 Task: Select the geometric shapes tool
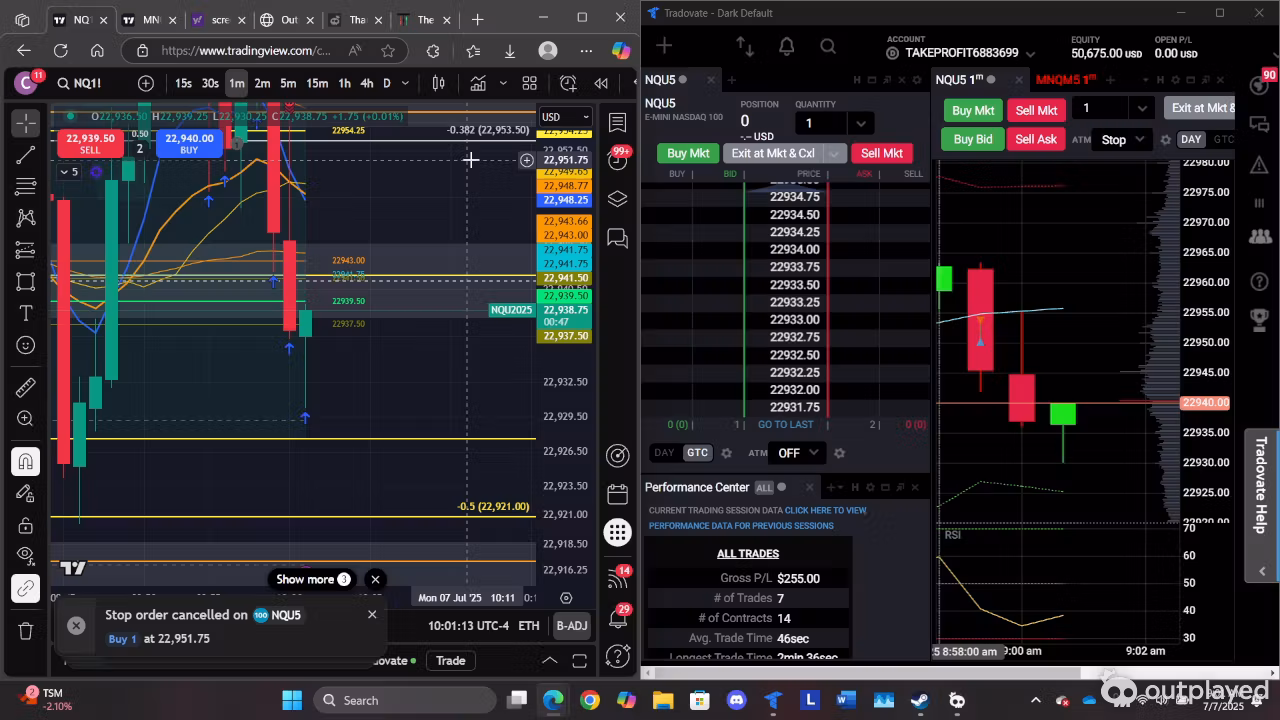tap(26, 282)
